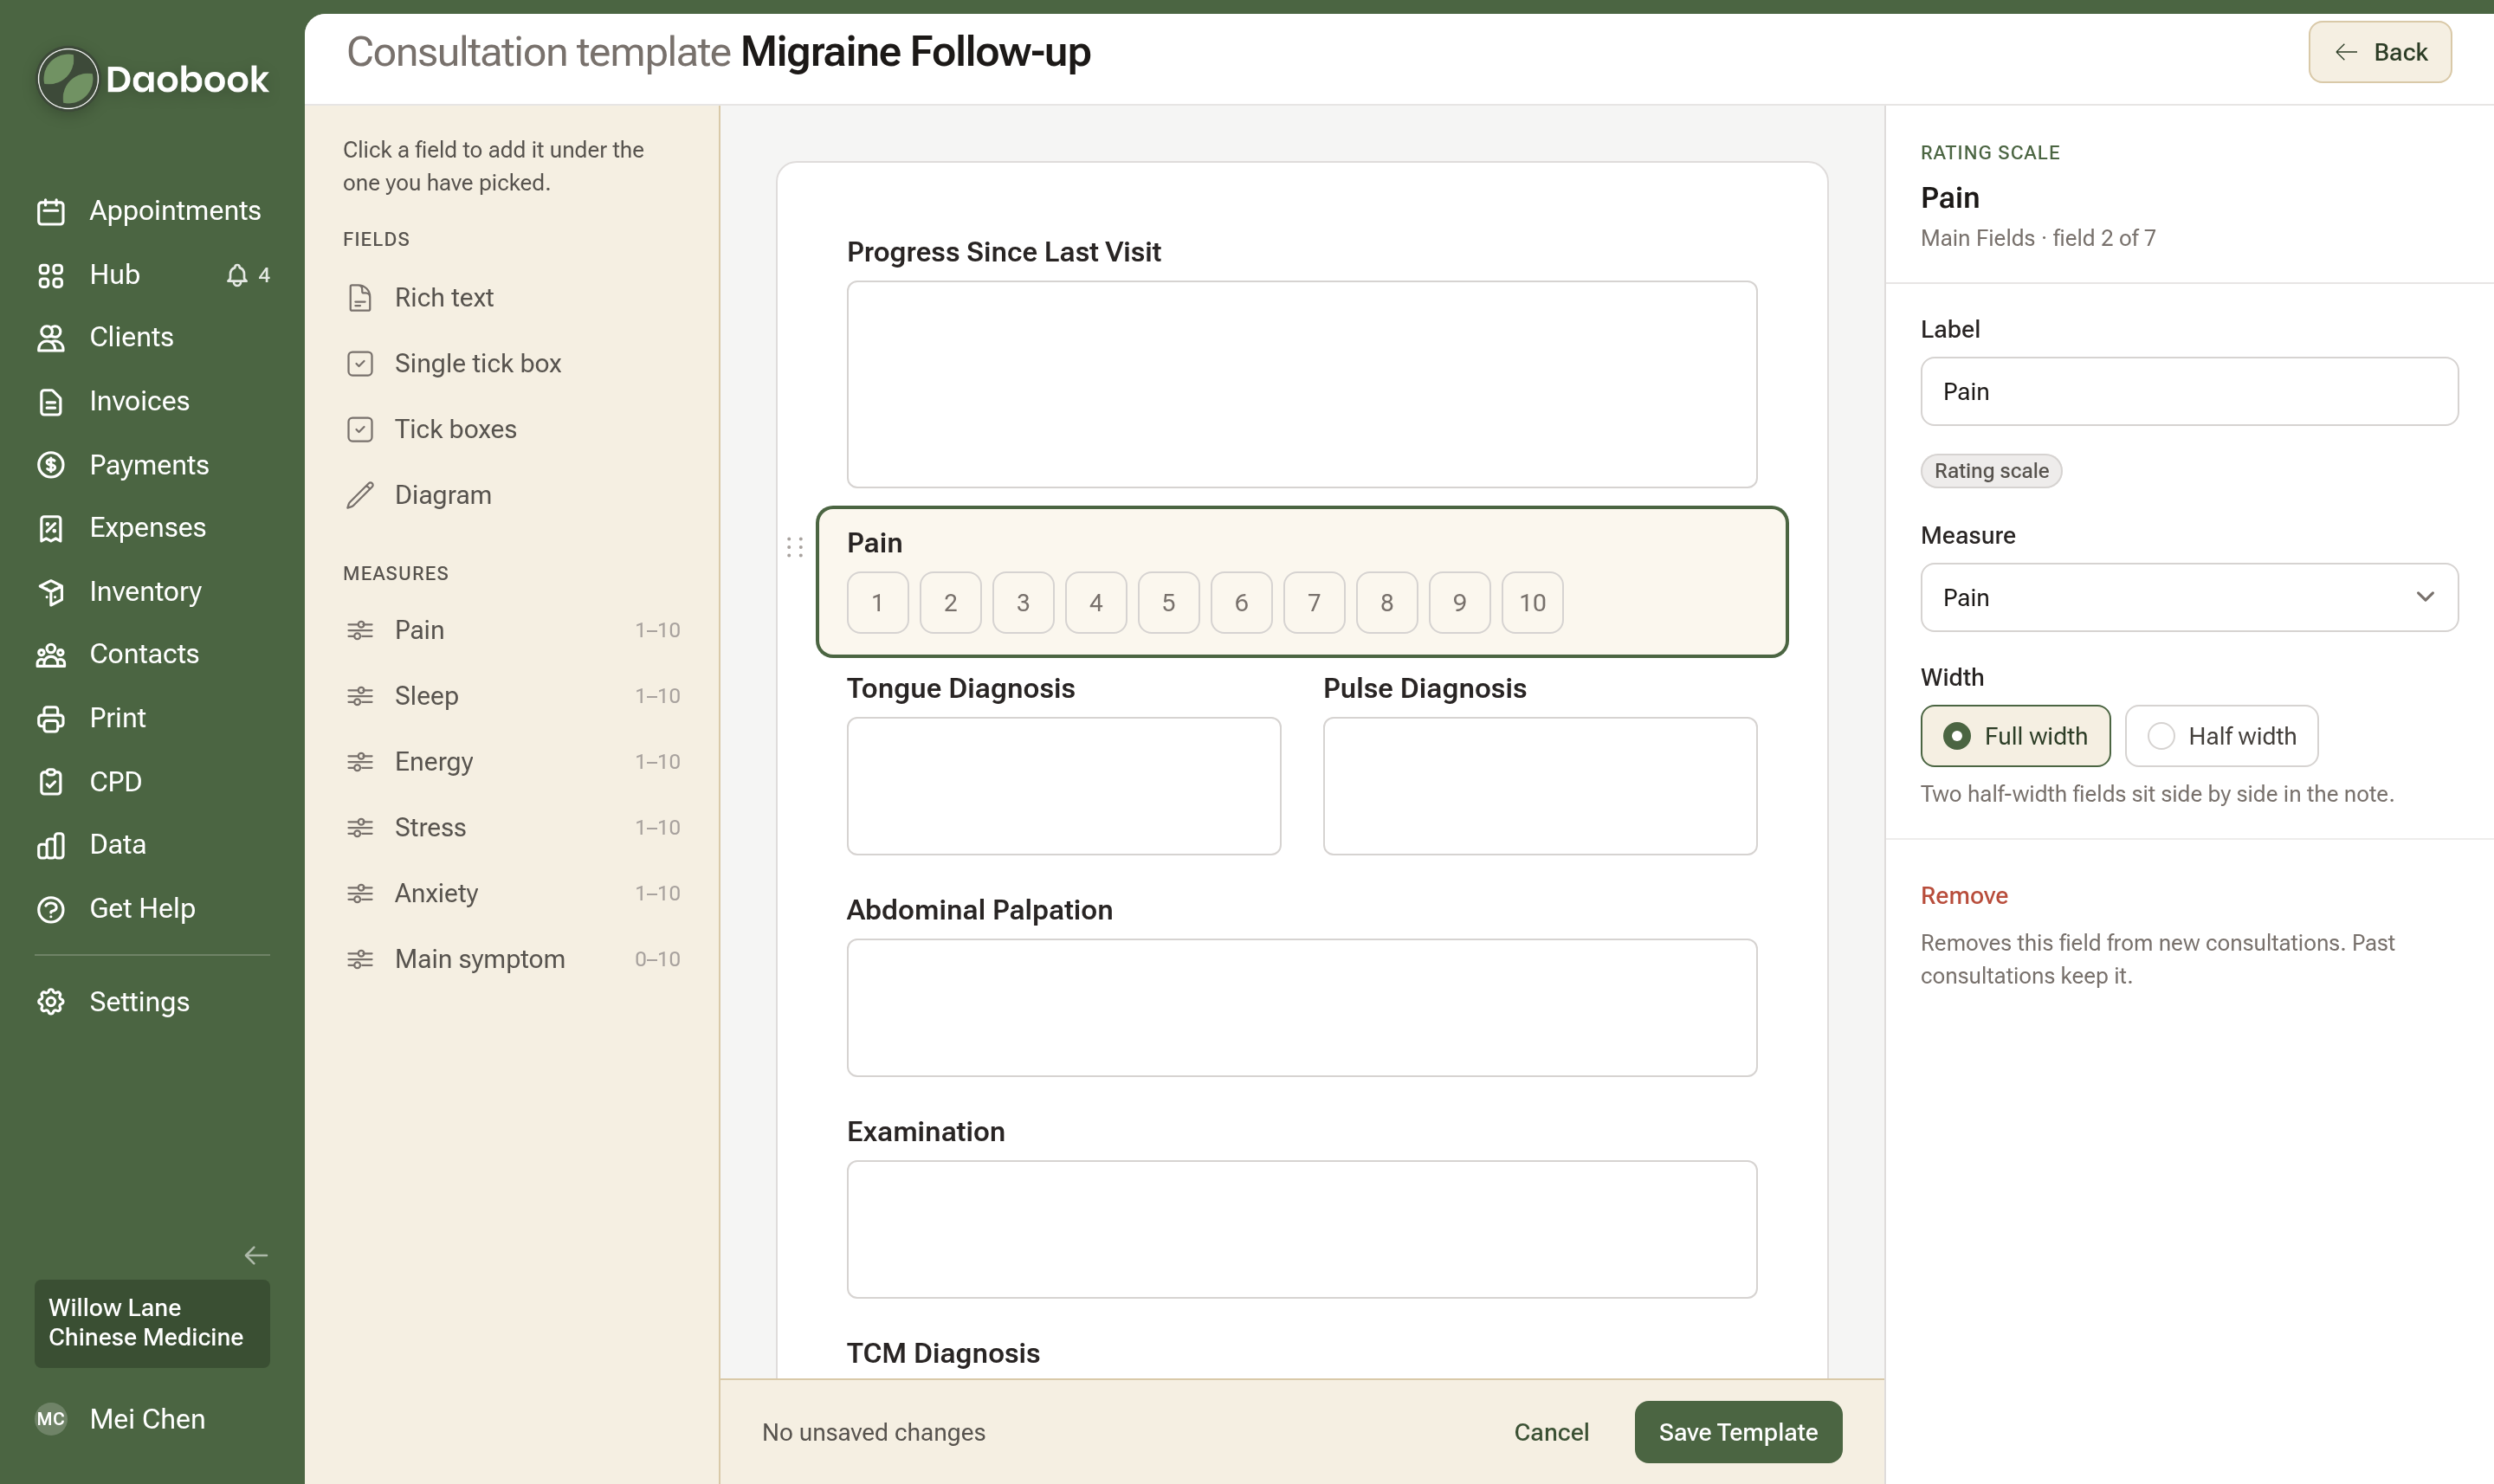Open Payments page

152,465
